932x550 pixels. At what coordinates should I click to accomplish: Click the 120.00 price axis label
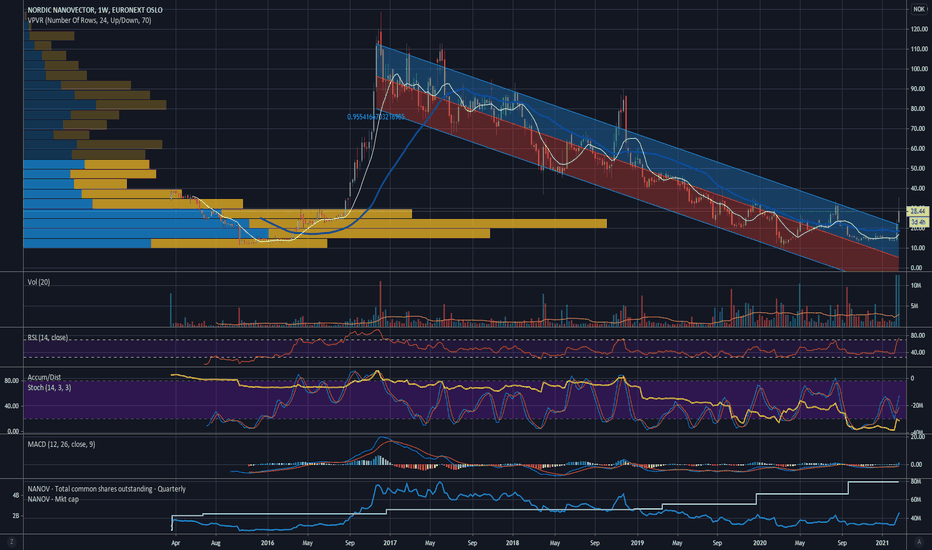[918, 29]
